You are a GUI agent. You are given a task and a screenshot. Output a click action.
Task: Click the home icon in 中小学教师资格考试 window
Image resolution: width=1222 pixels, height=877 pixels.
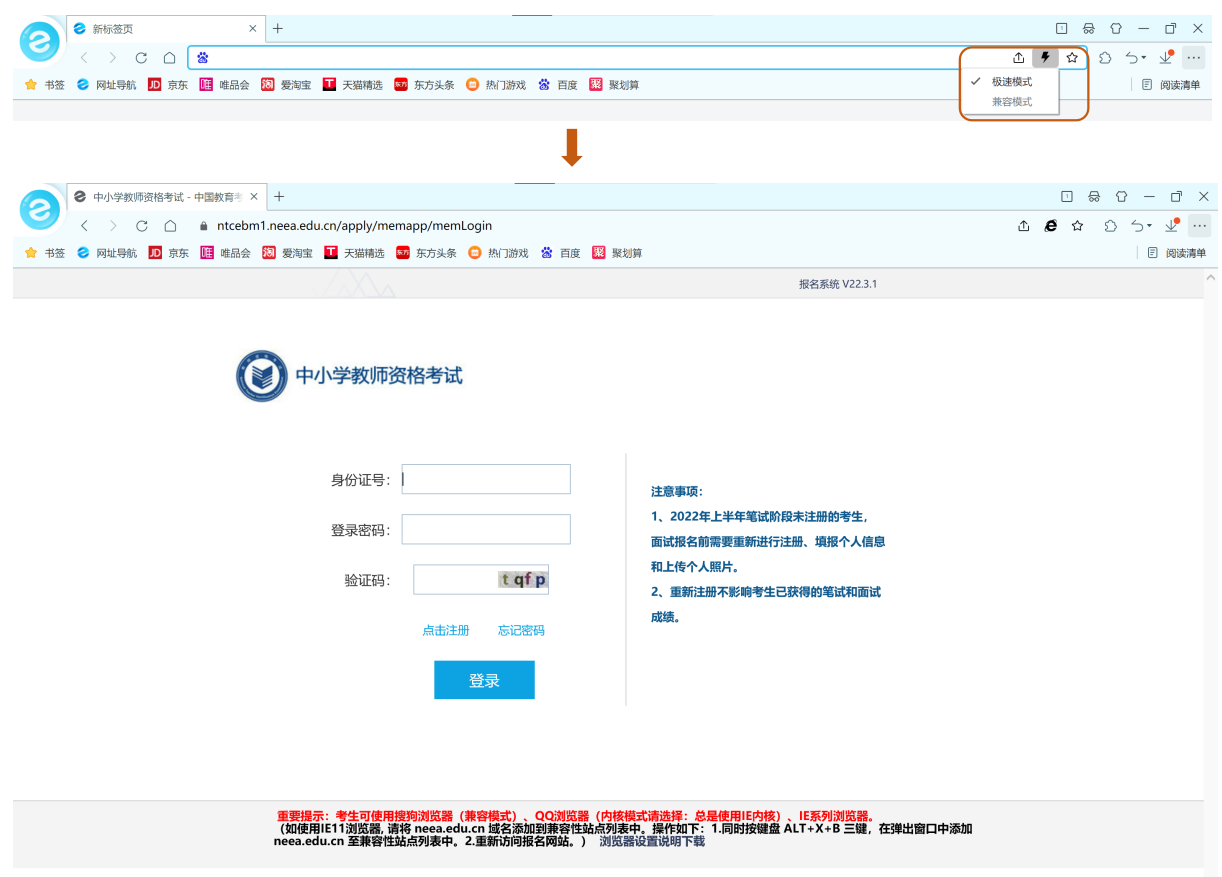170,226
